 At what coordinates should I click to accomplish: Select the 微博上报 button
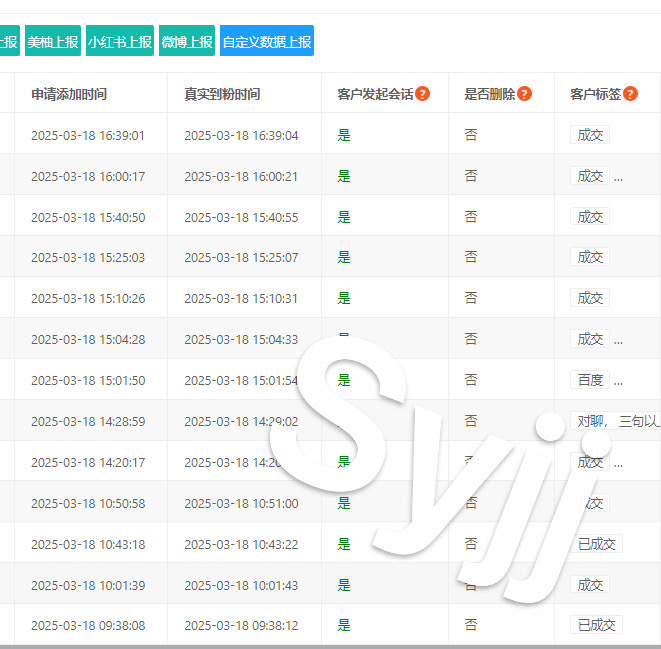[x=187, y=41]
